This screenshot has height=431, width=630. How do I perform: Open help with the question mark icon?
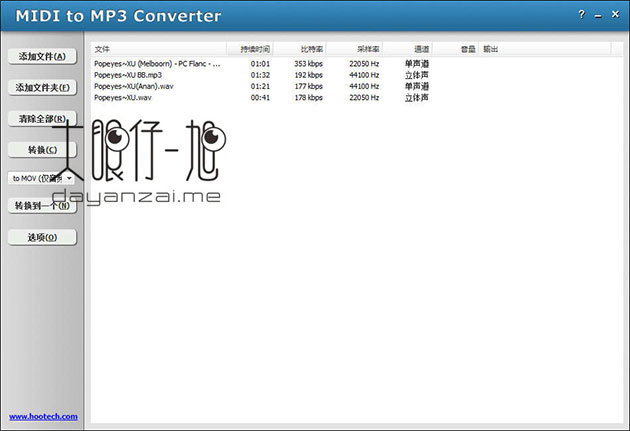581,15
